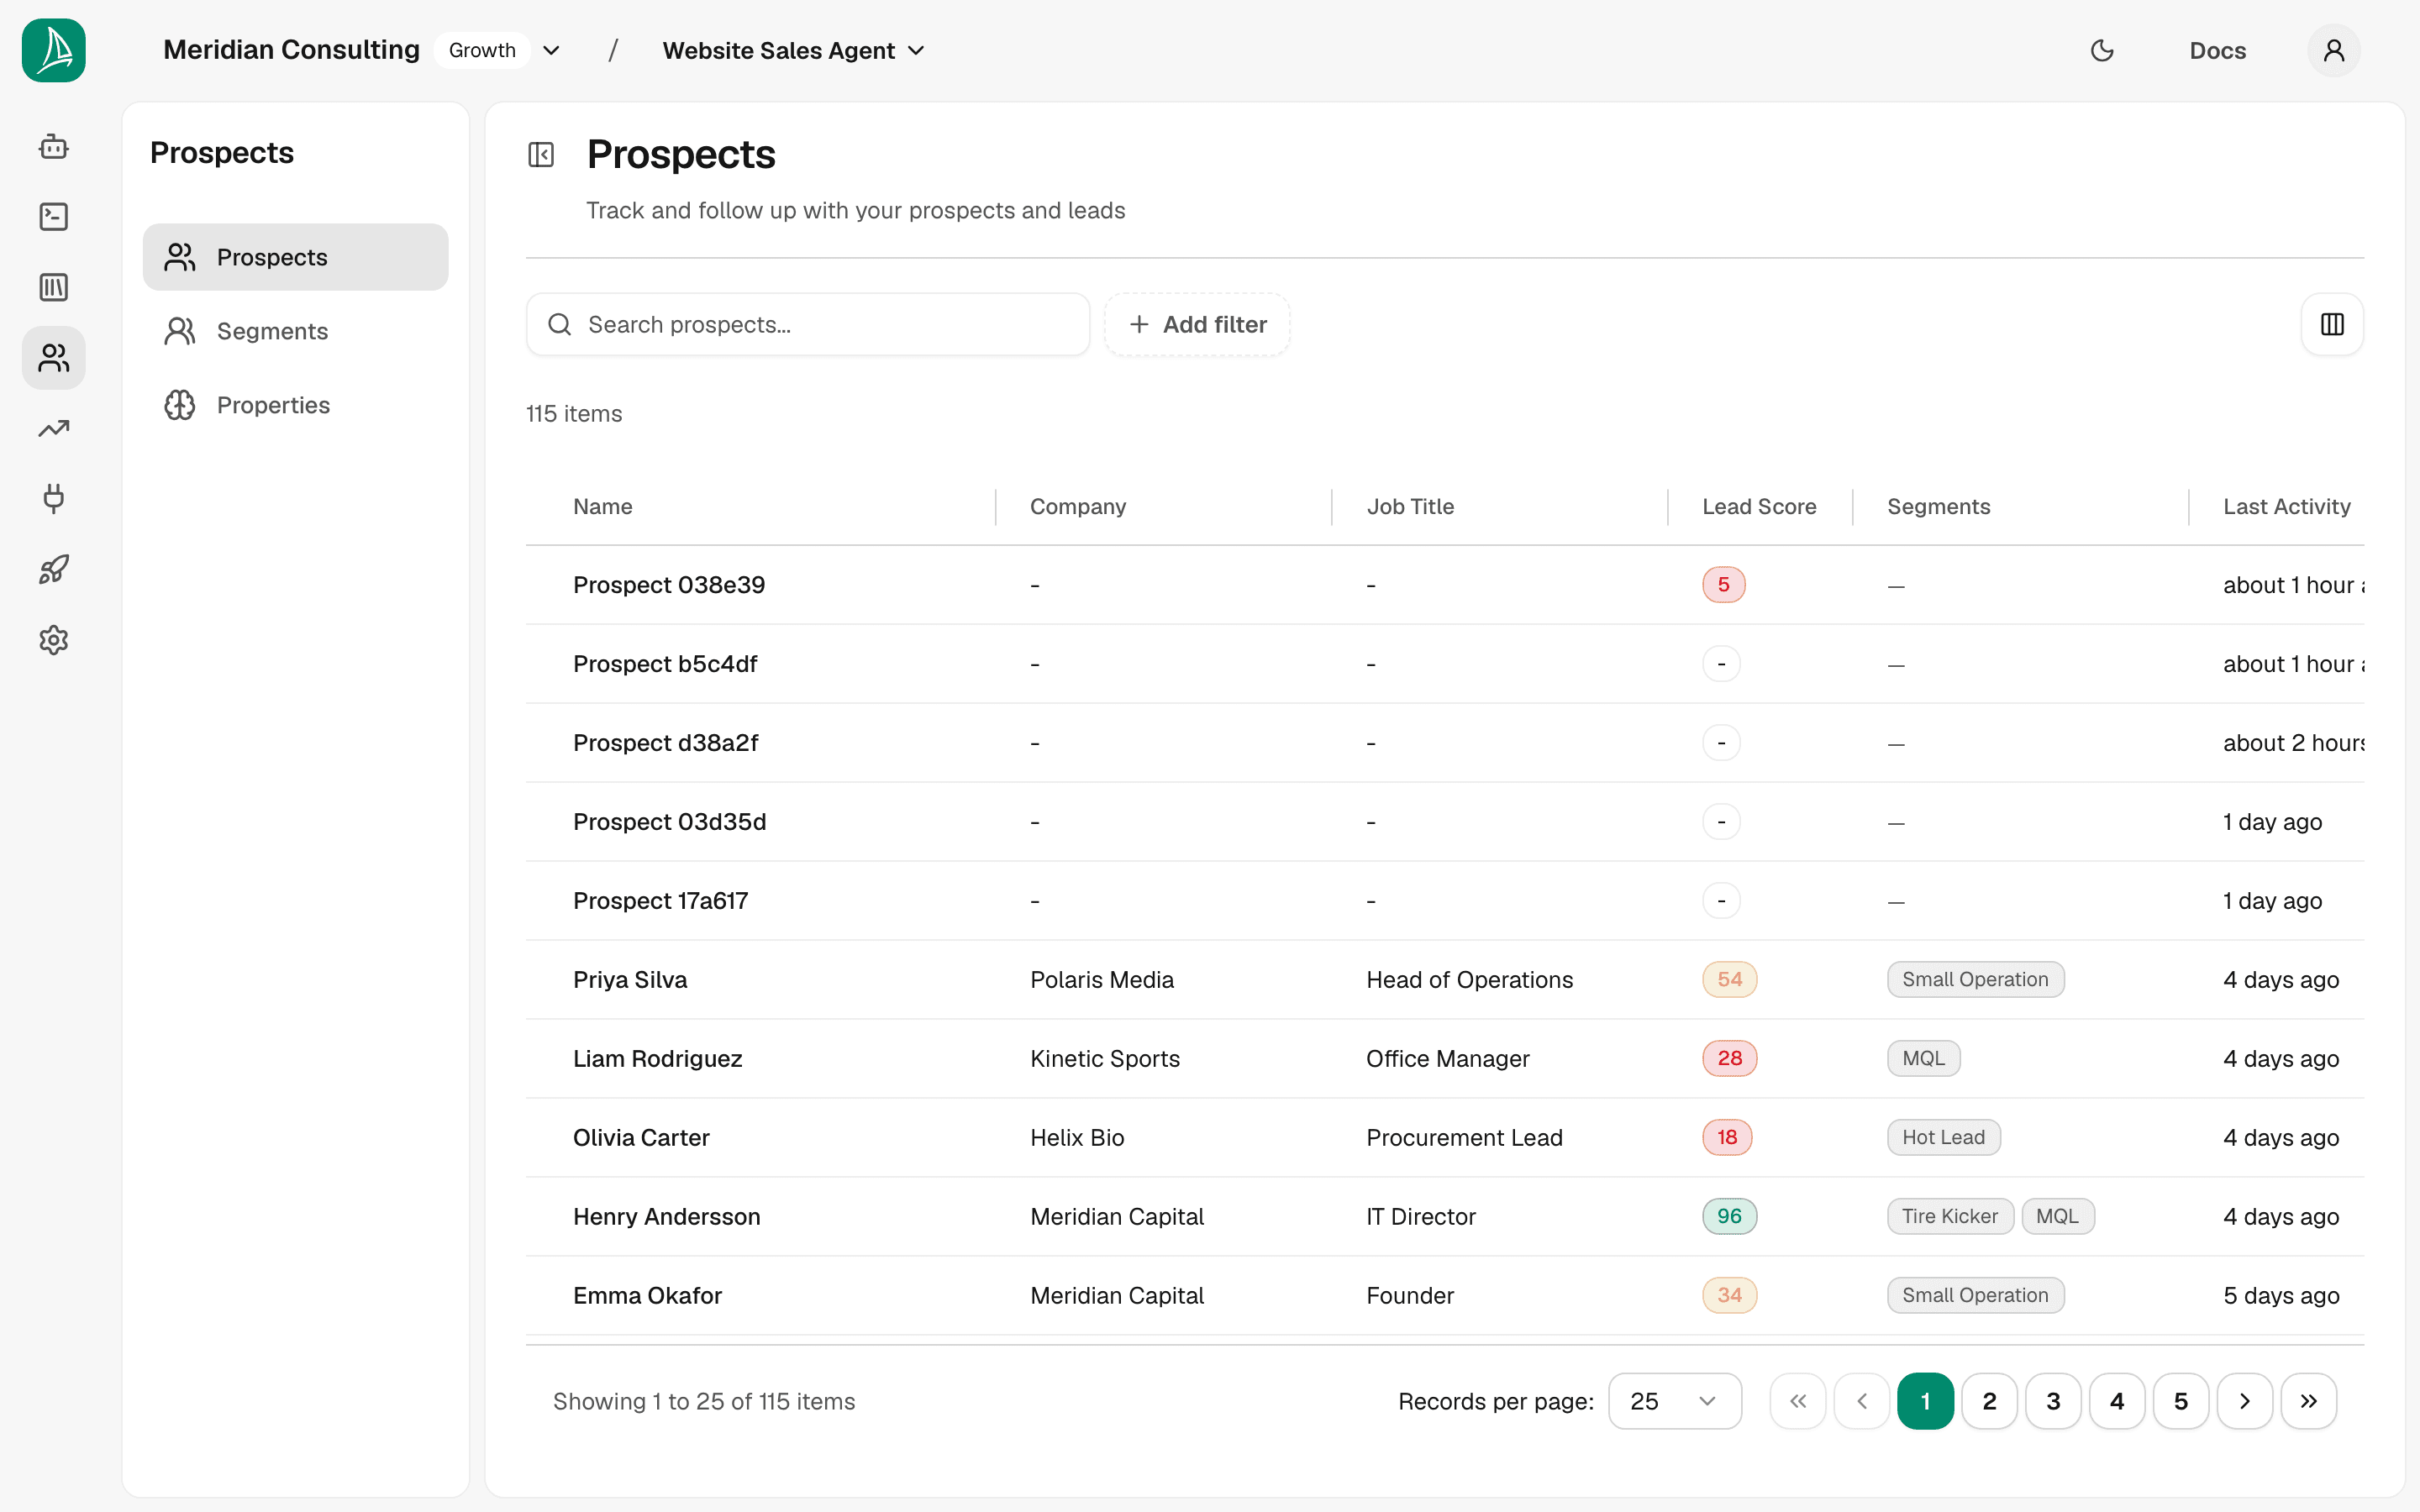
Task: Open prospect Henry Andersson
Action: click(x=667, y=1216)
